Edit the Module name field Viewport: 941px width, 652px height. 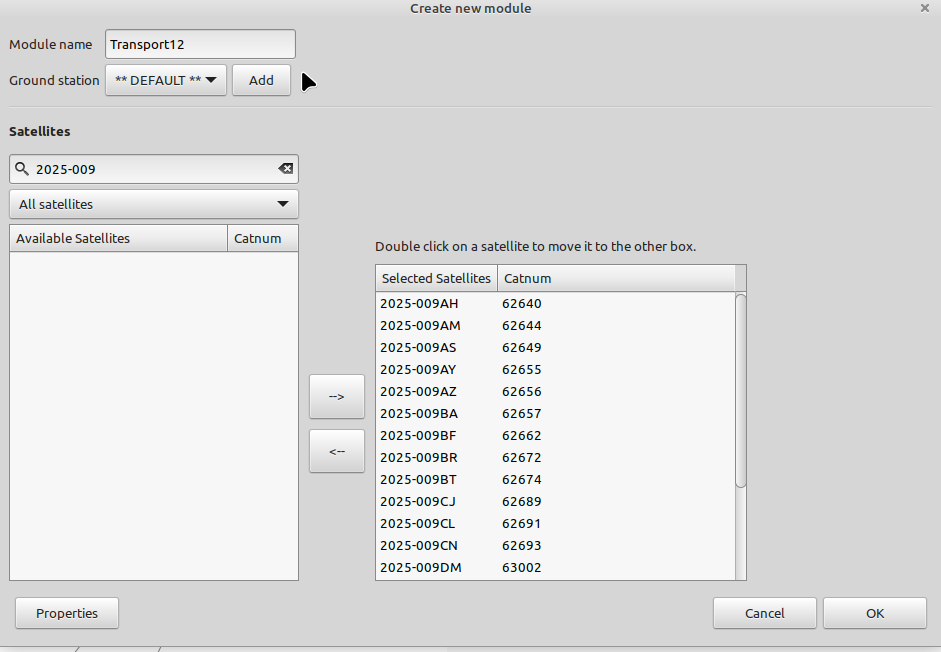click(200, 44)
